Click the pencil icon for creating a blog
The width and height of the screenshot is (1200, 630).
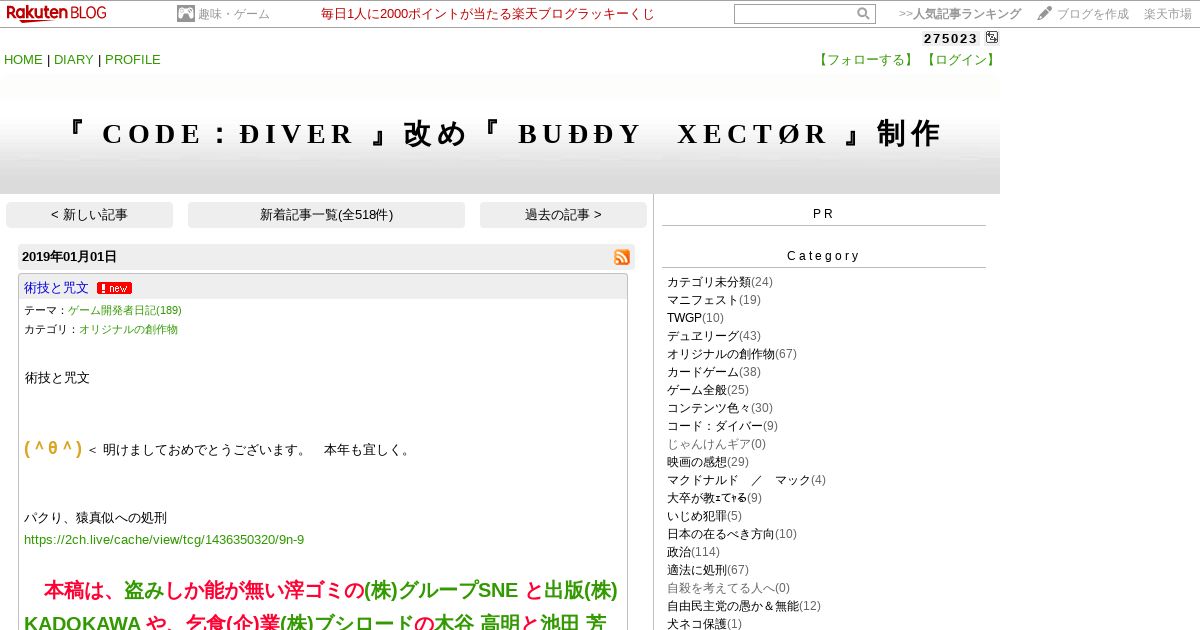pyautogui.click(x=1045, y=13)
